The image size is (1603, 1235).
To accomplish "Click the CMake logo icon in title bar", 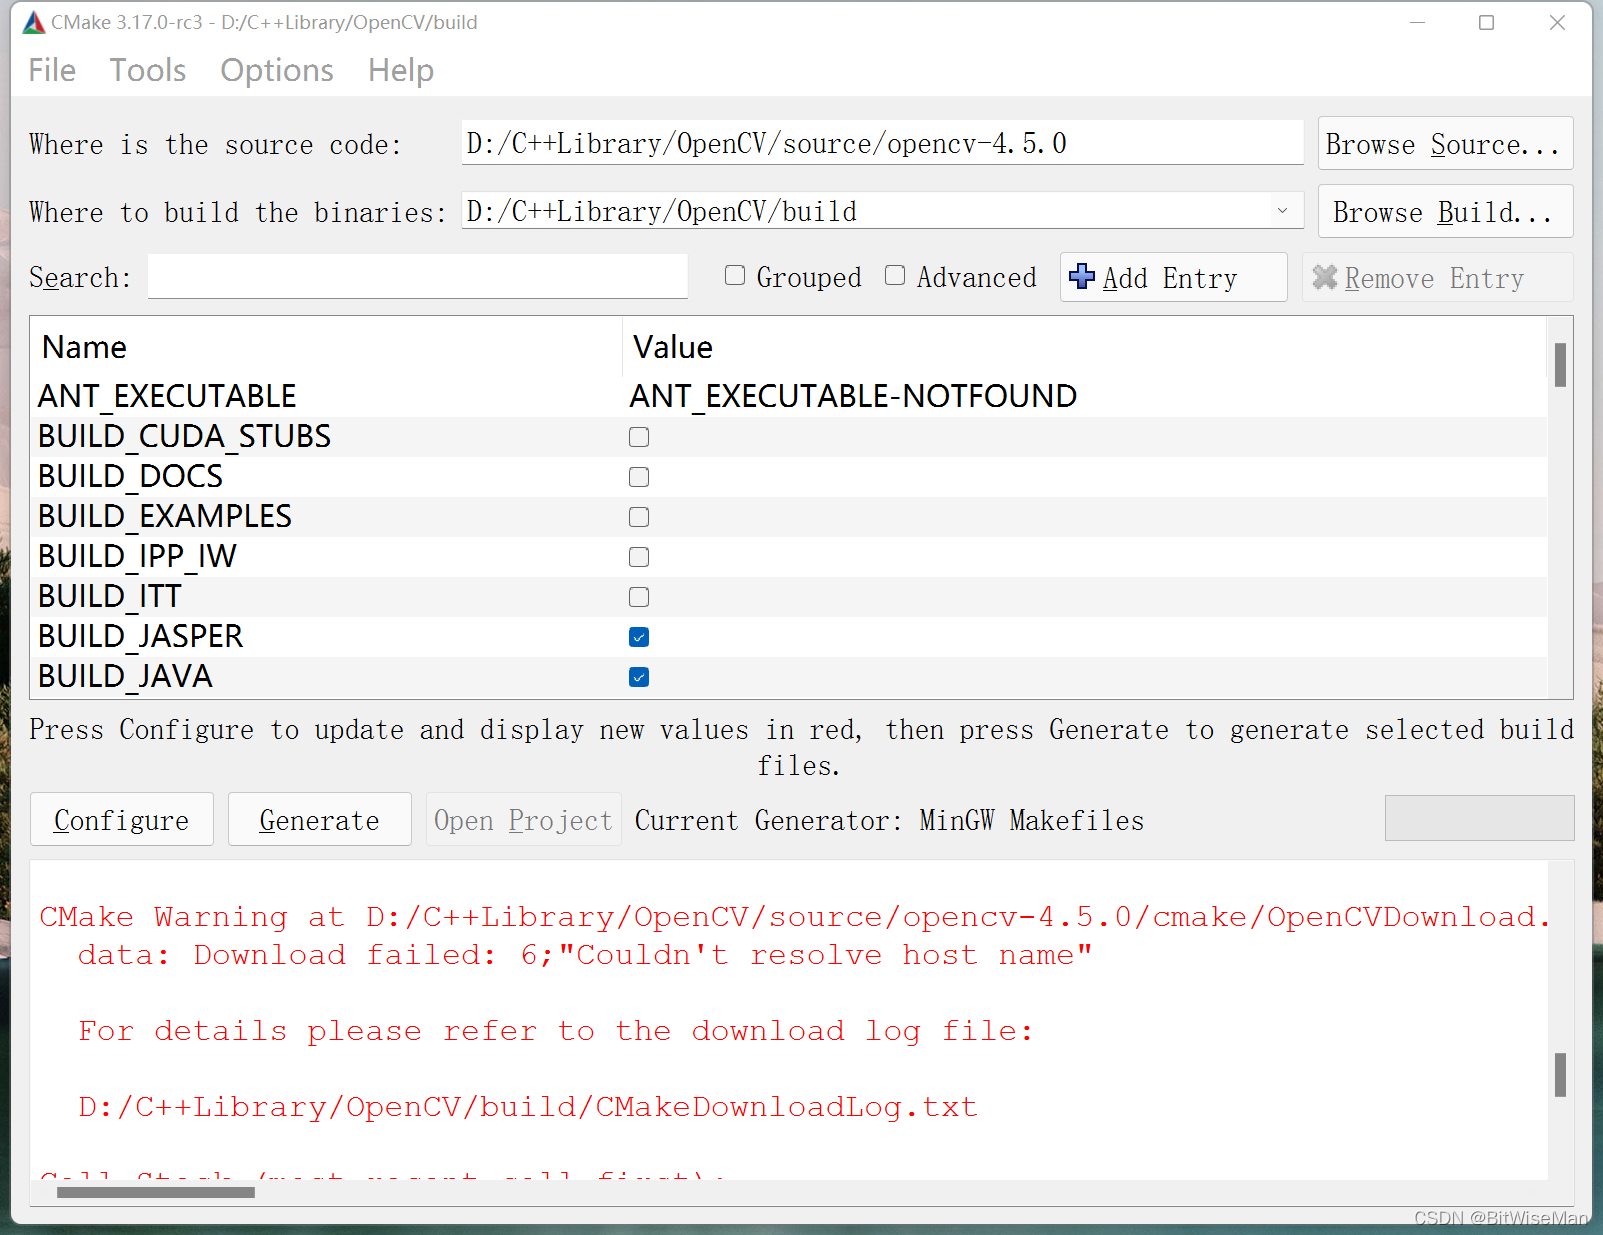I will [34, 22].
